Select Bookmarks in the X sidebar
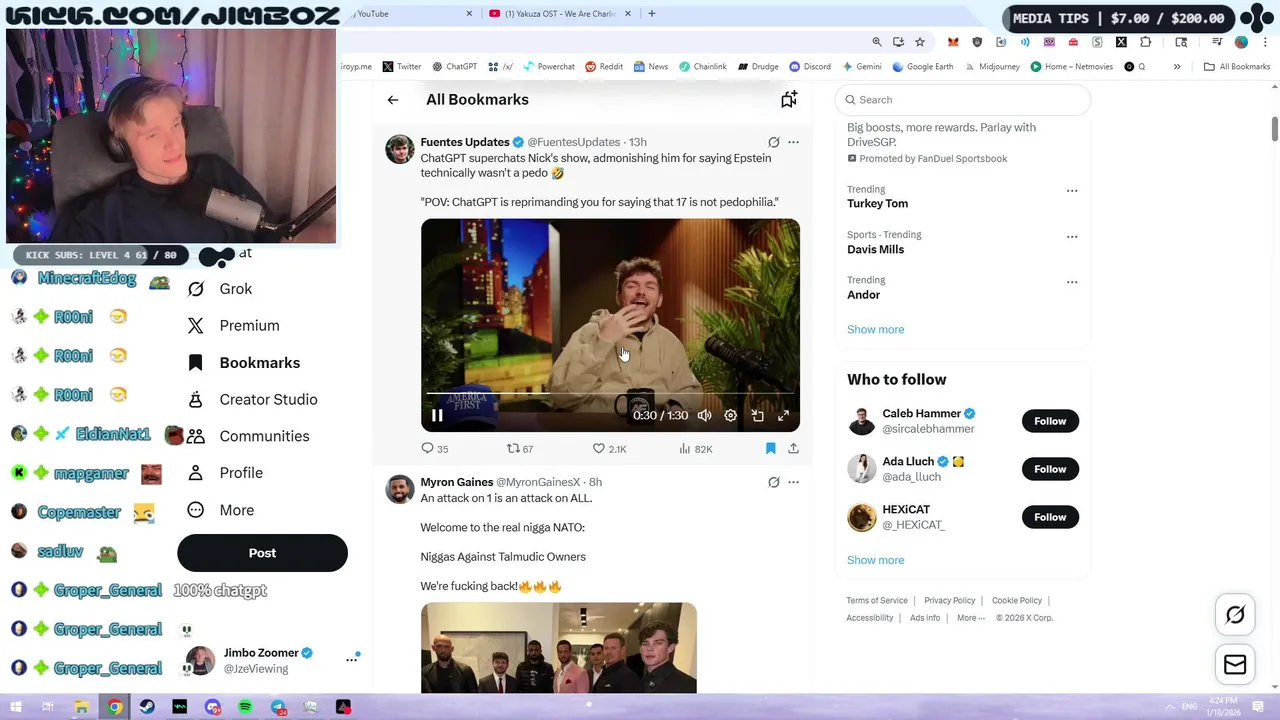The width and height of the screenshot is (1280, 720). pyautogui.click(x=244, y=363)
